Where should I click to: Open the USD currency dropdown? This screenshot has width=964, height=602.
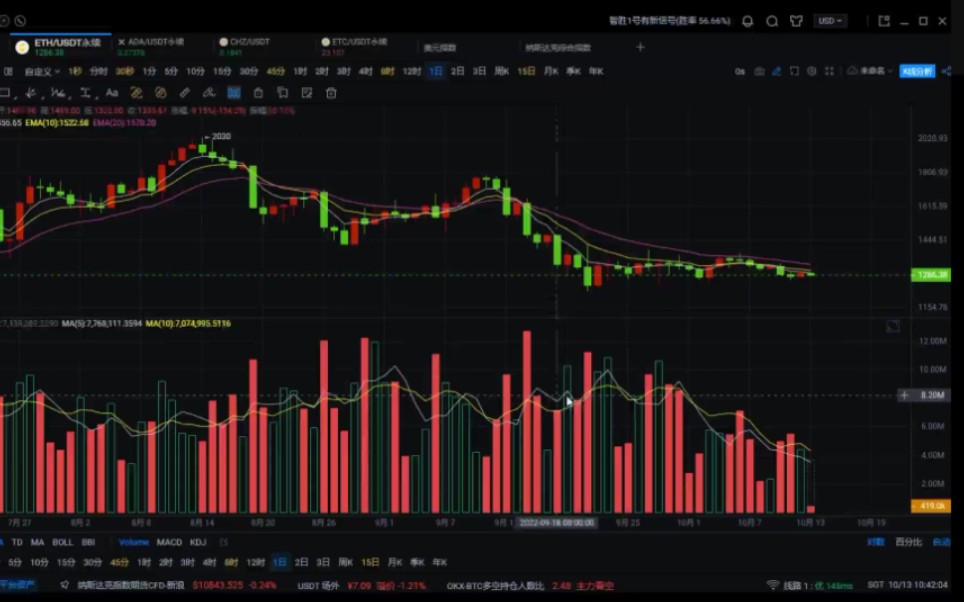tap(830, 21)
